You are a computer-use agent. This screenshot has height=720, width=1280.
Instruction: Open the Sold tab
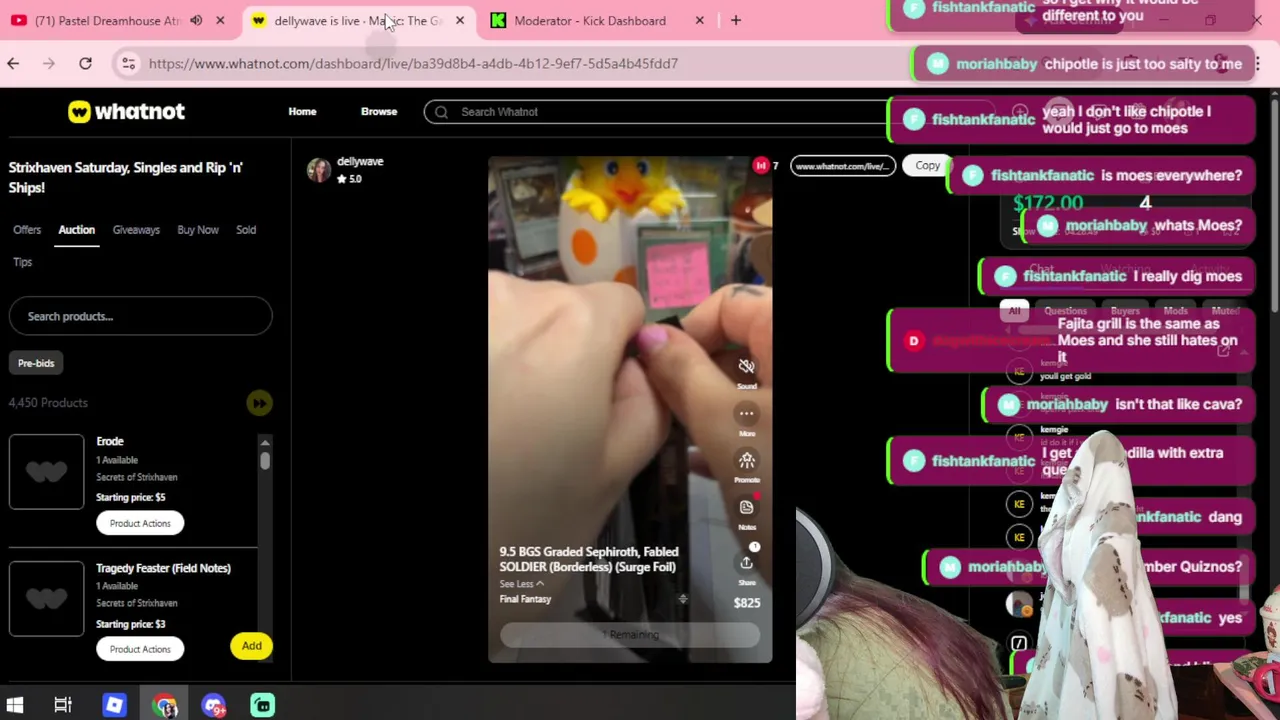pyautogui.click(x=246, y=230)
